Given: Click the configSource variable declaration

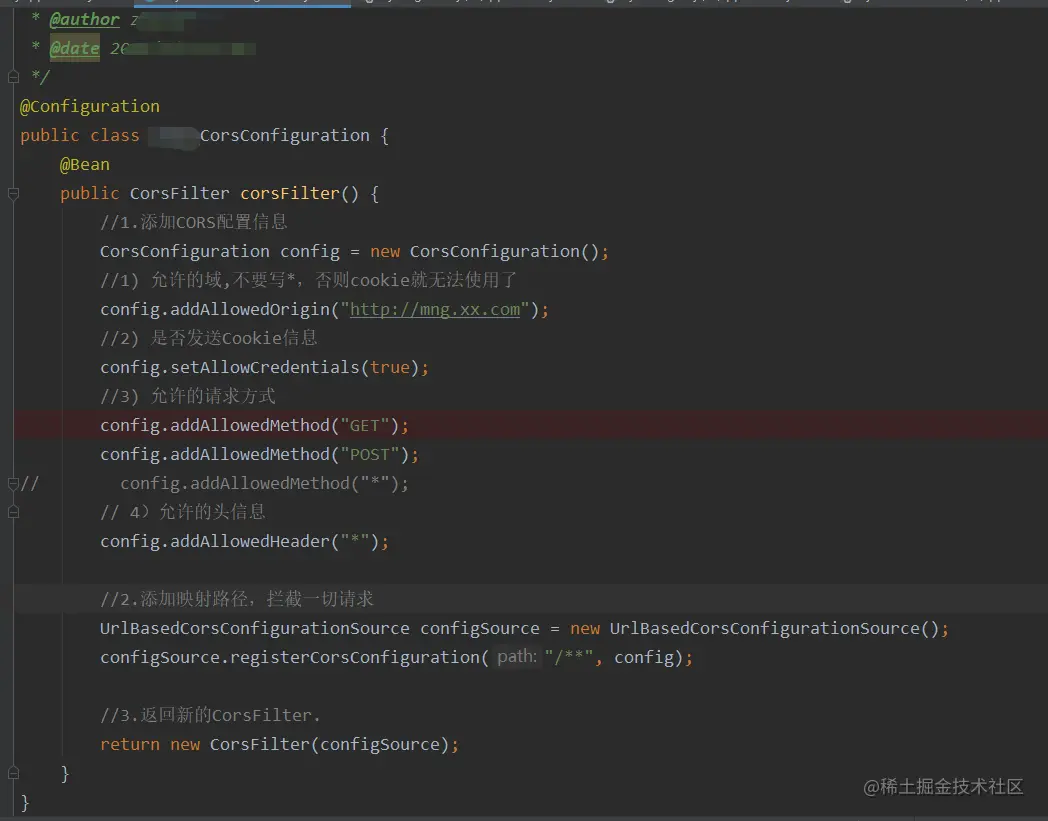Looking at the screenshot, I should click(479, 628).
